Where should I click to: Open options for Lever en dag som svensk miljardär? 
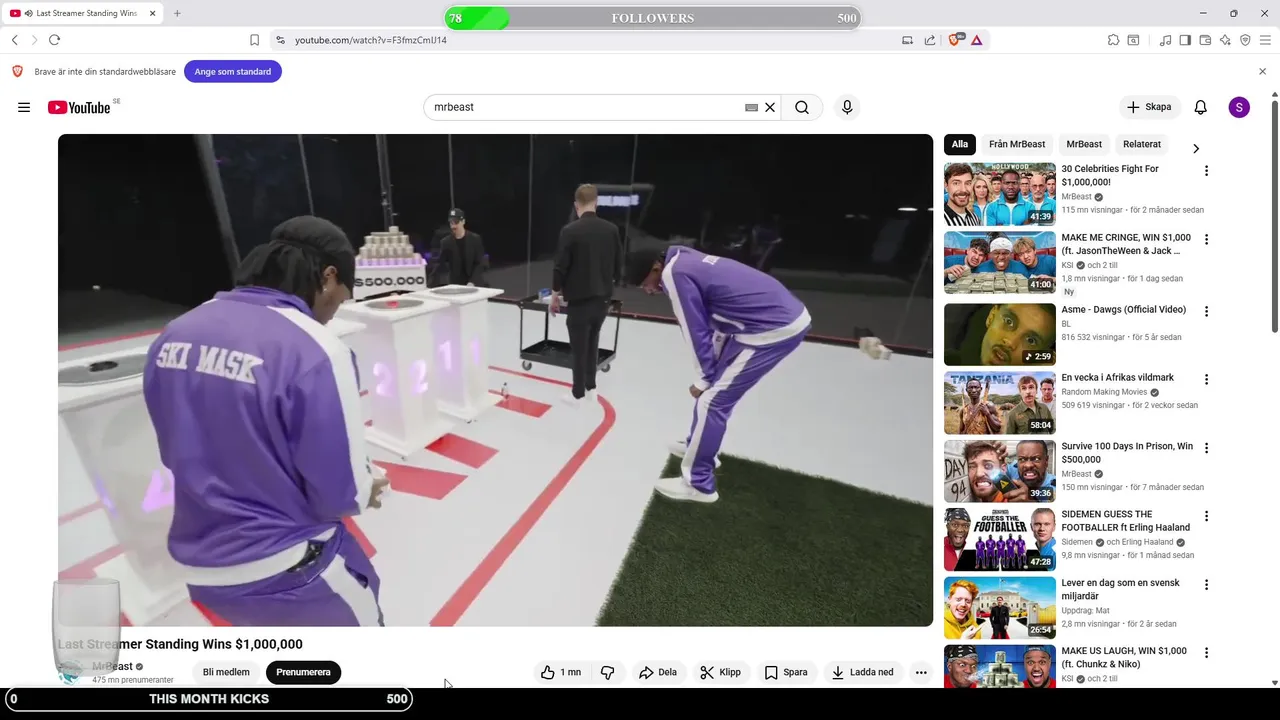pos(1206,585)
